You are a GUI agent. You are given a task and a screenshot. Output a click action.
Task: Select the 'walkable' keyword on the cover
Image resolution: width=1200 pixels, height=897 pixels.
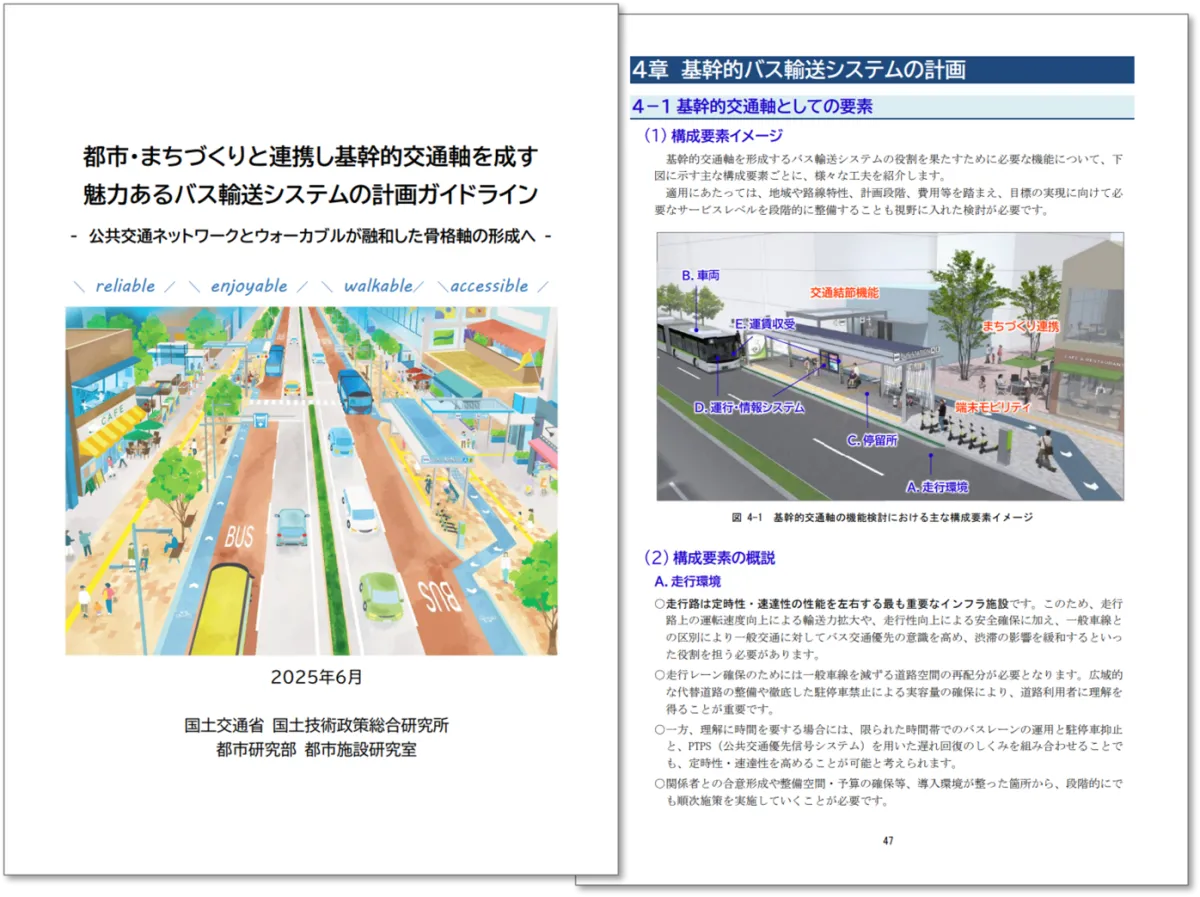click(377, 286)
